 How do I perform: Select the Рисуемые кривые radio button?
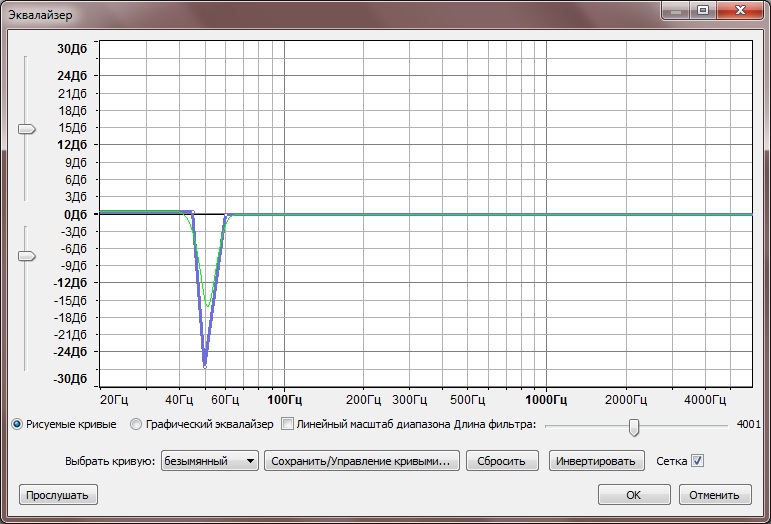pos(17,424)
